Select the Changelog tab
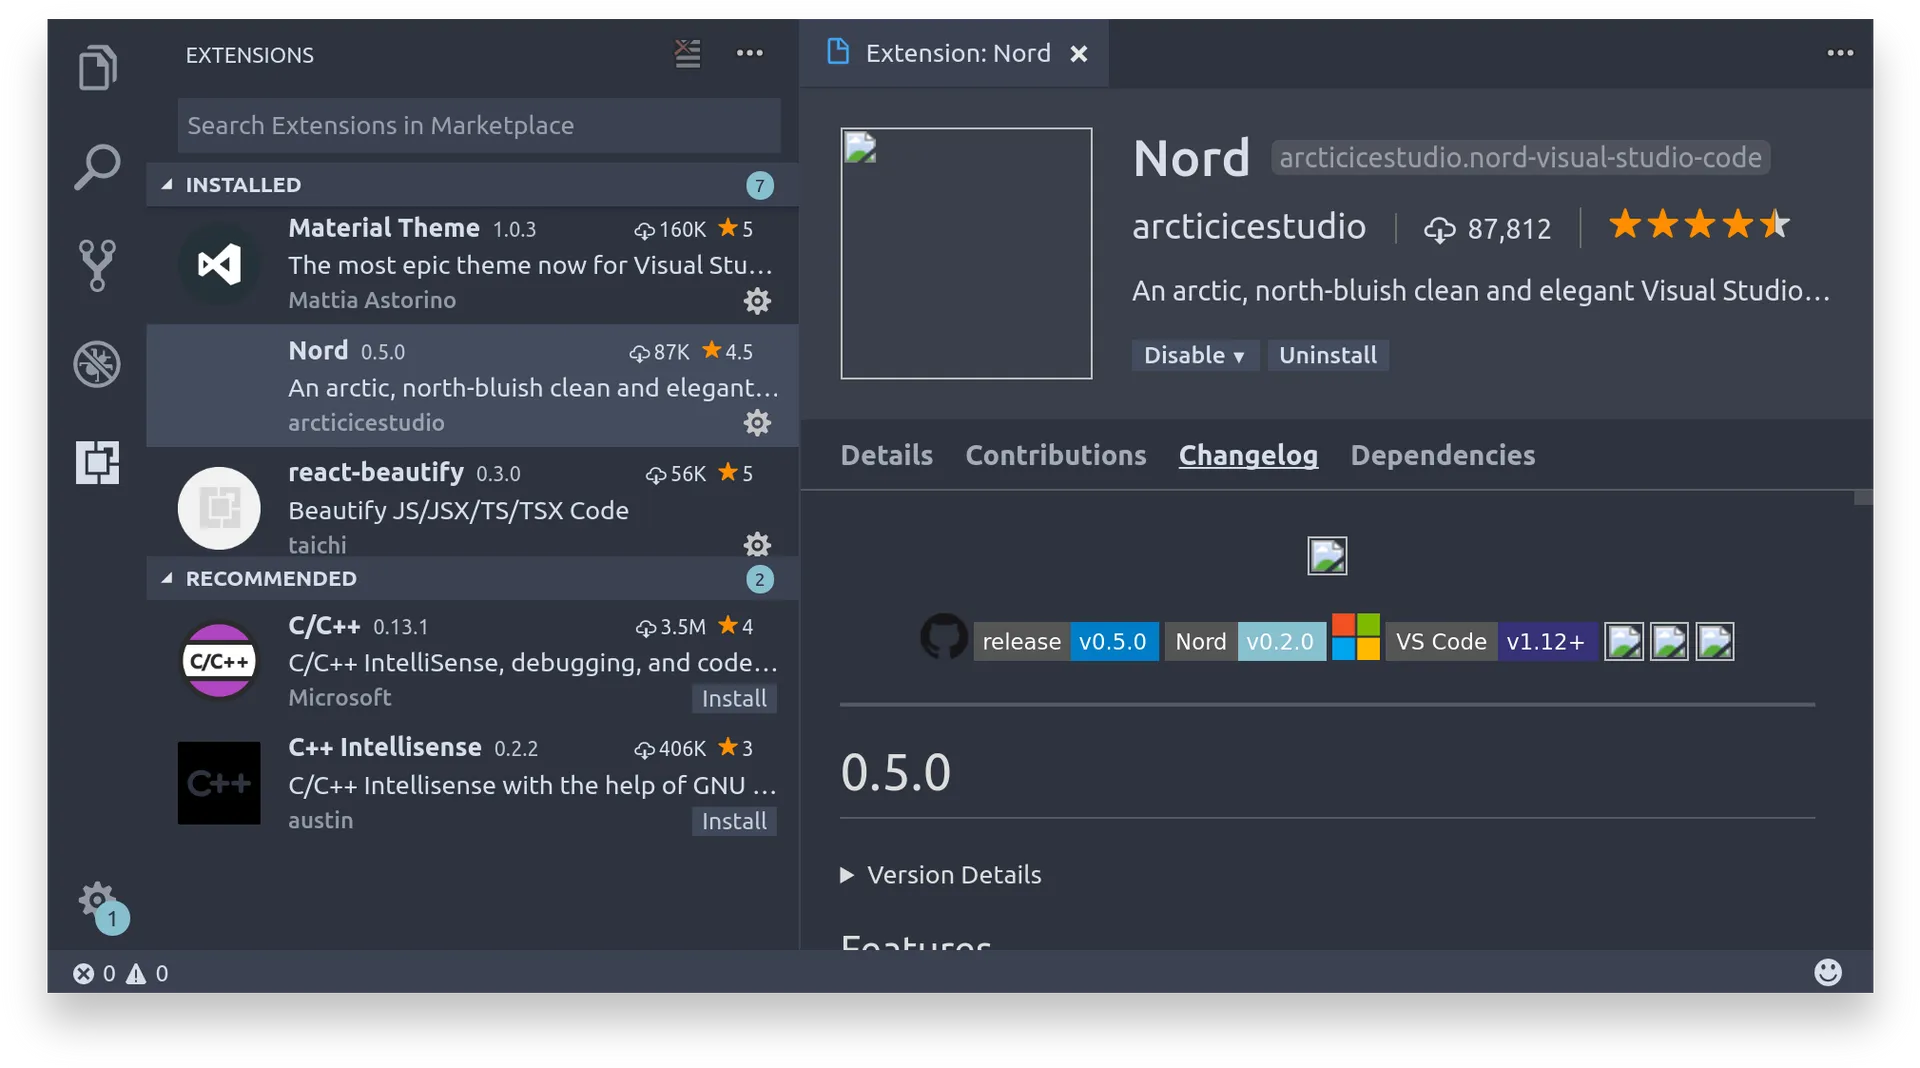Image resolution: width=1920 pixels, height=1068 pixels. (1248, 455)
